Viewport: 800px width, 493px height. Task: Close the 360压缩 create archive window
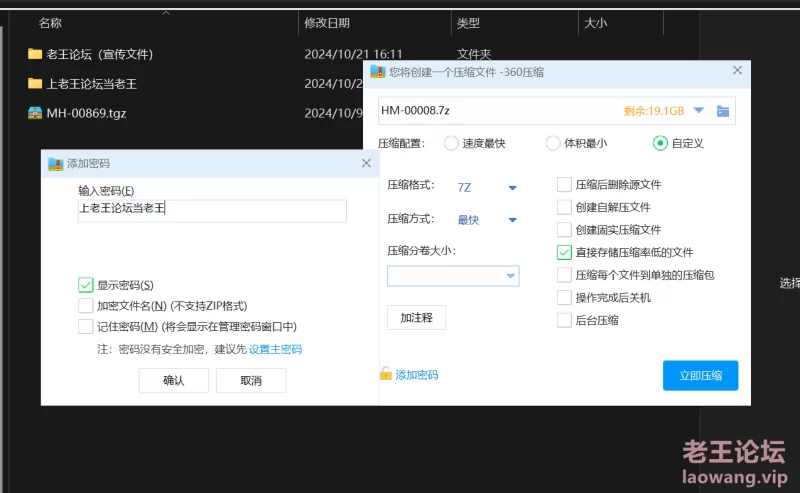(738, 71)
